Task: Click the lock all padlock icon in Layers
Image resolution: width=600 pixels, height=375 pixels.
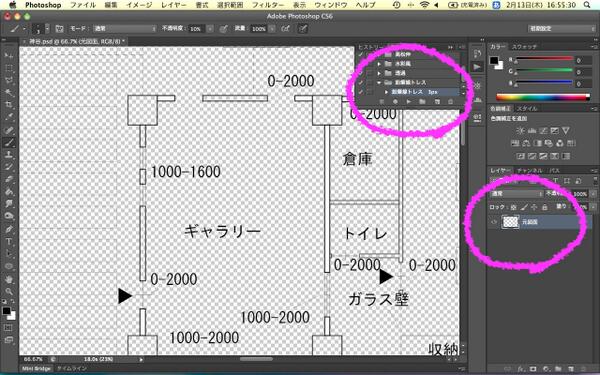Action: point(545,207)
